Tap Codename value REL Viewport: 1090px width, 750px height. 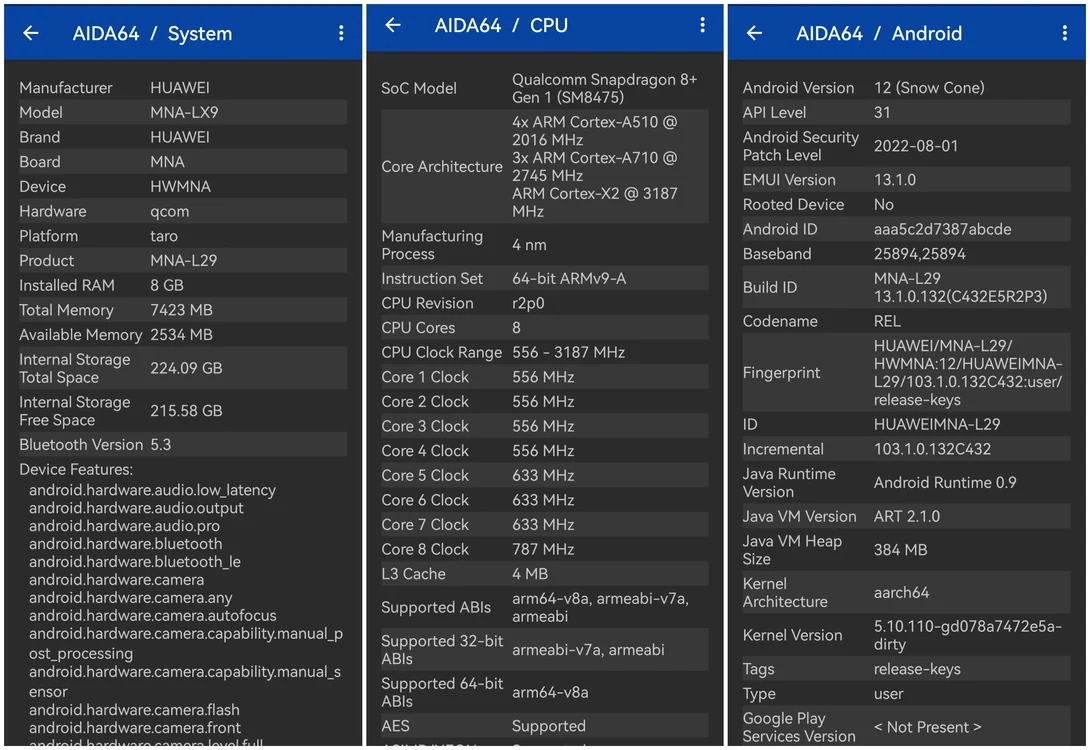coord(887,321)
